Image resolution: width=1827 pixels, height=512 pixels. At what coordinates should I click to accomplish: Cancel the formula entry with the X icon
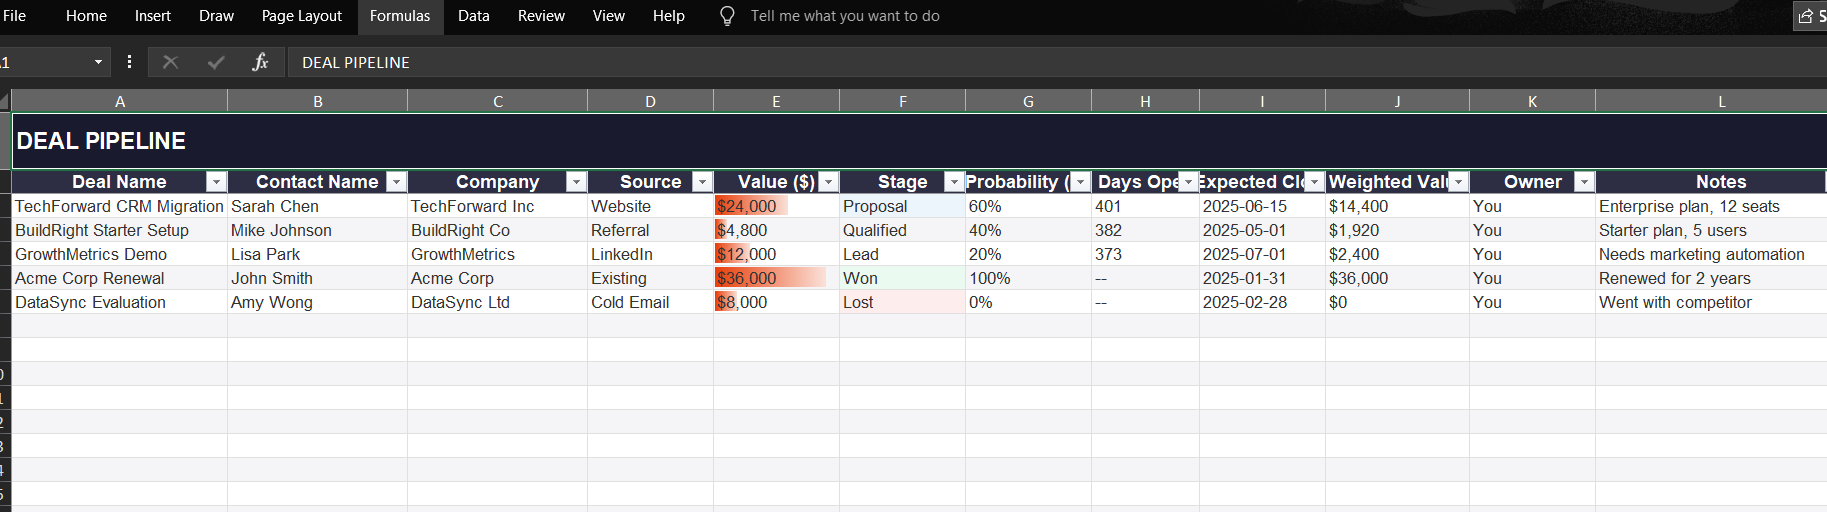(x=170, y=62)
